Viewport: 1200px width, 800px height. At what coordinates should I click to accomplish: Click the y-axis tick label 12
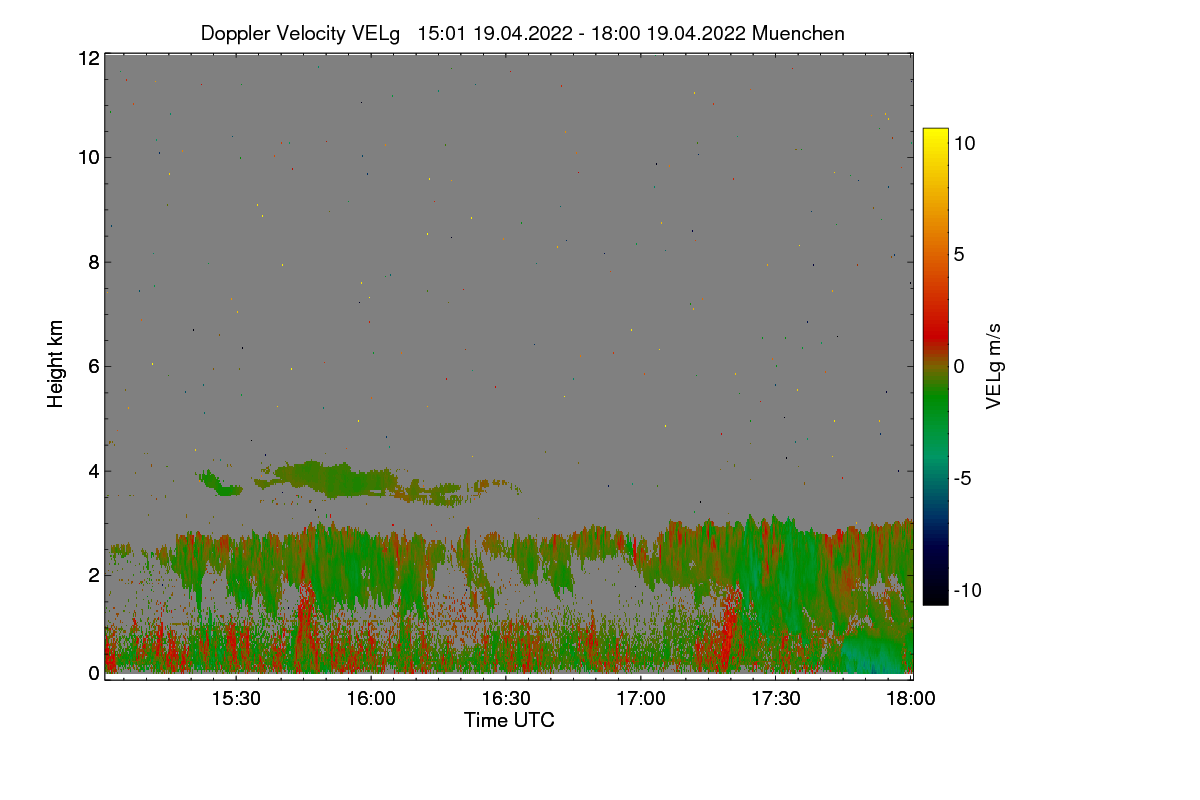click(88, 58)
